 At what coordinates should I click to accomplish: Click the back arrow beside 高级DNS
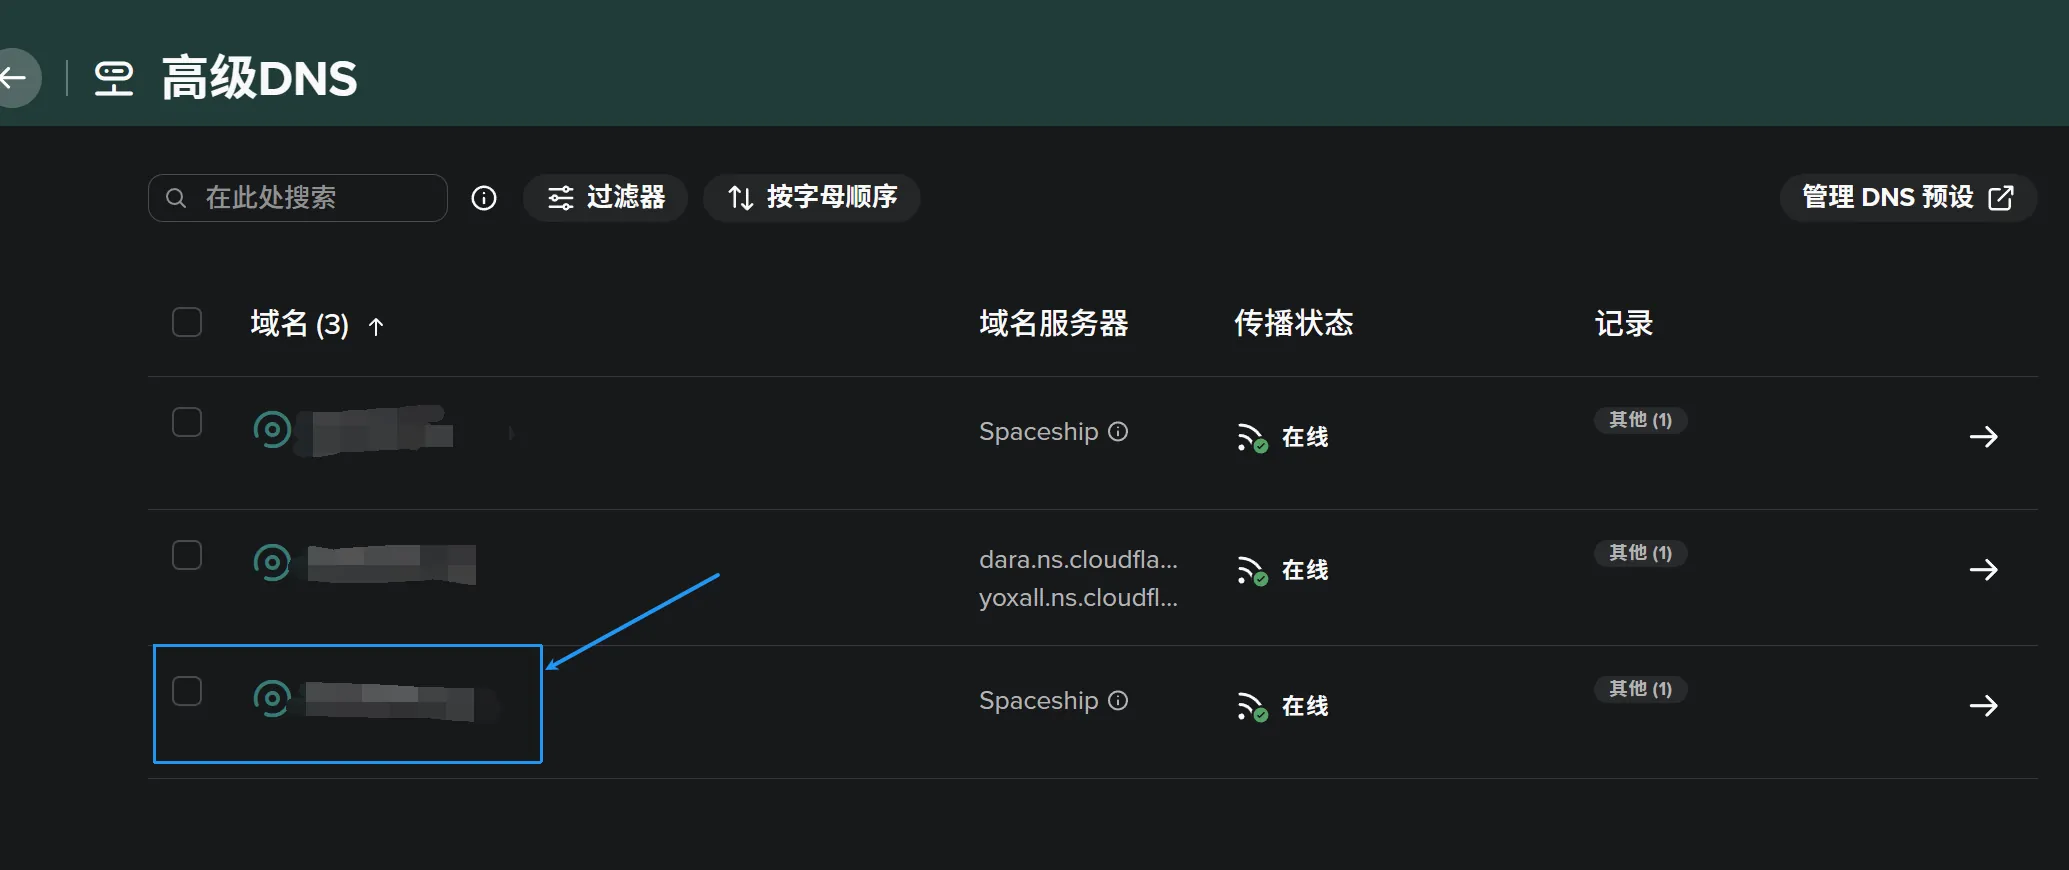tap(14, 78)
